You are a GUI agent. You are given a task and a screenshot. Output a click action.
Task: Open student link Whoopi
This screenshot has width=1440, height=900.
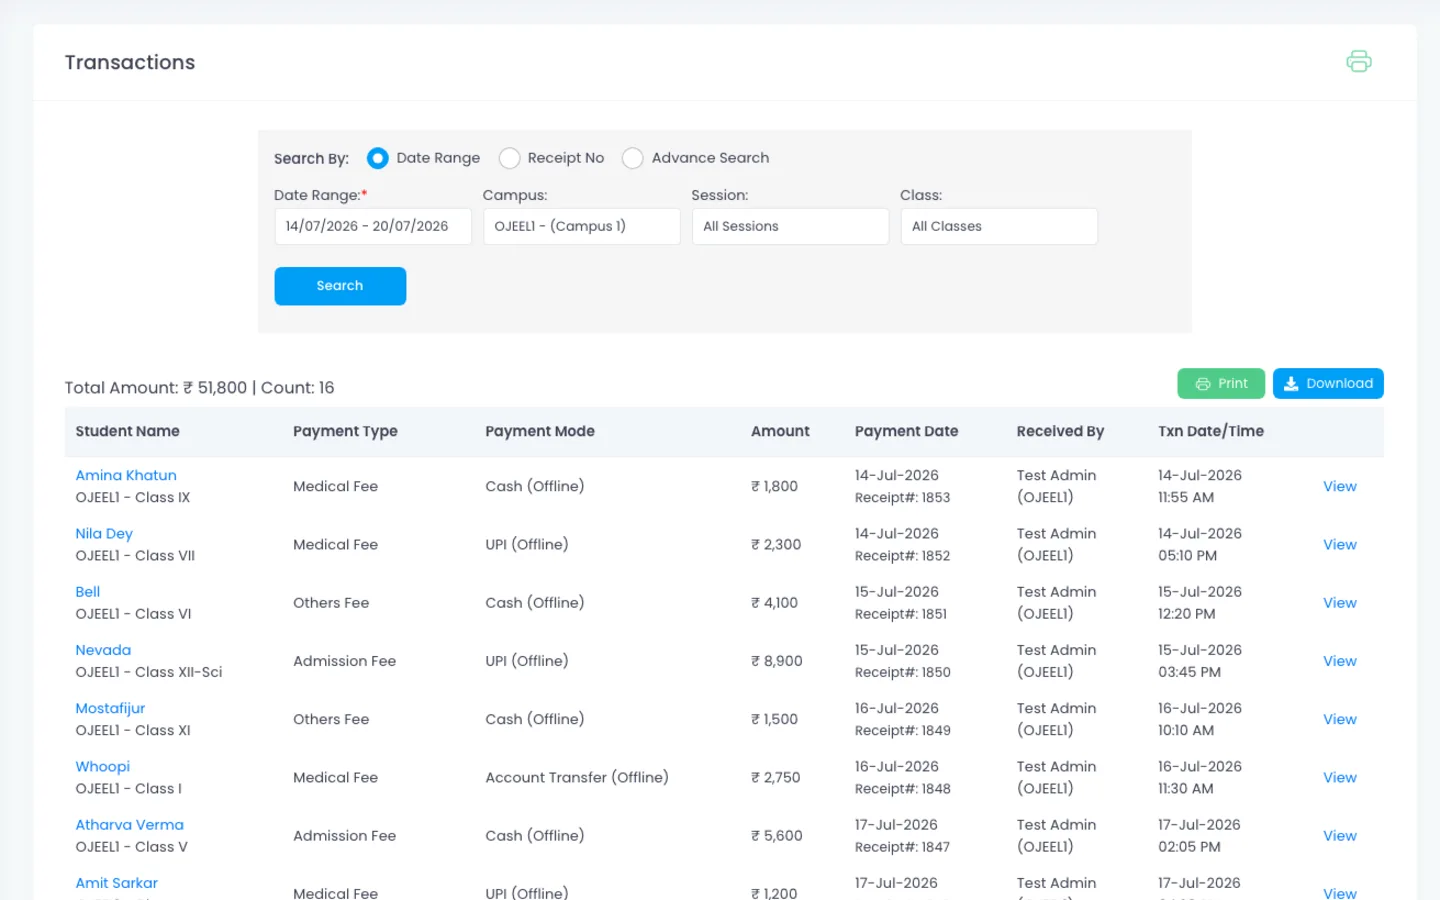[103, 767]
